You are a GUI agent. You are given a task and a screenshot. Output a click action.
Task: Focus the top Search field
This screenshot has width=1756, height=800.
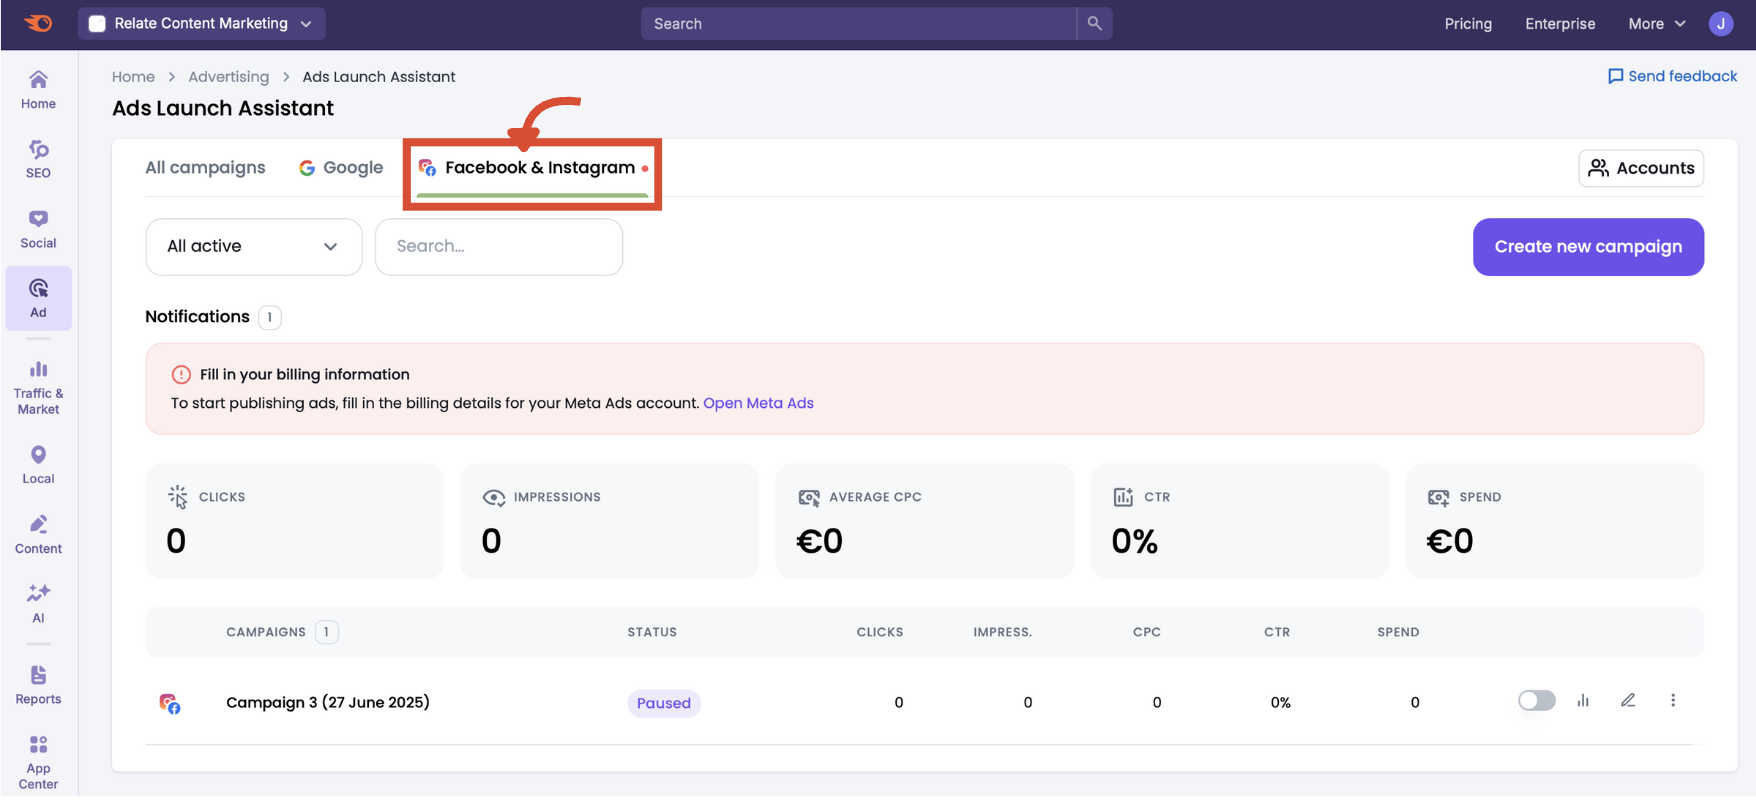point(858,23)
